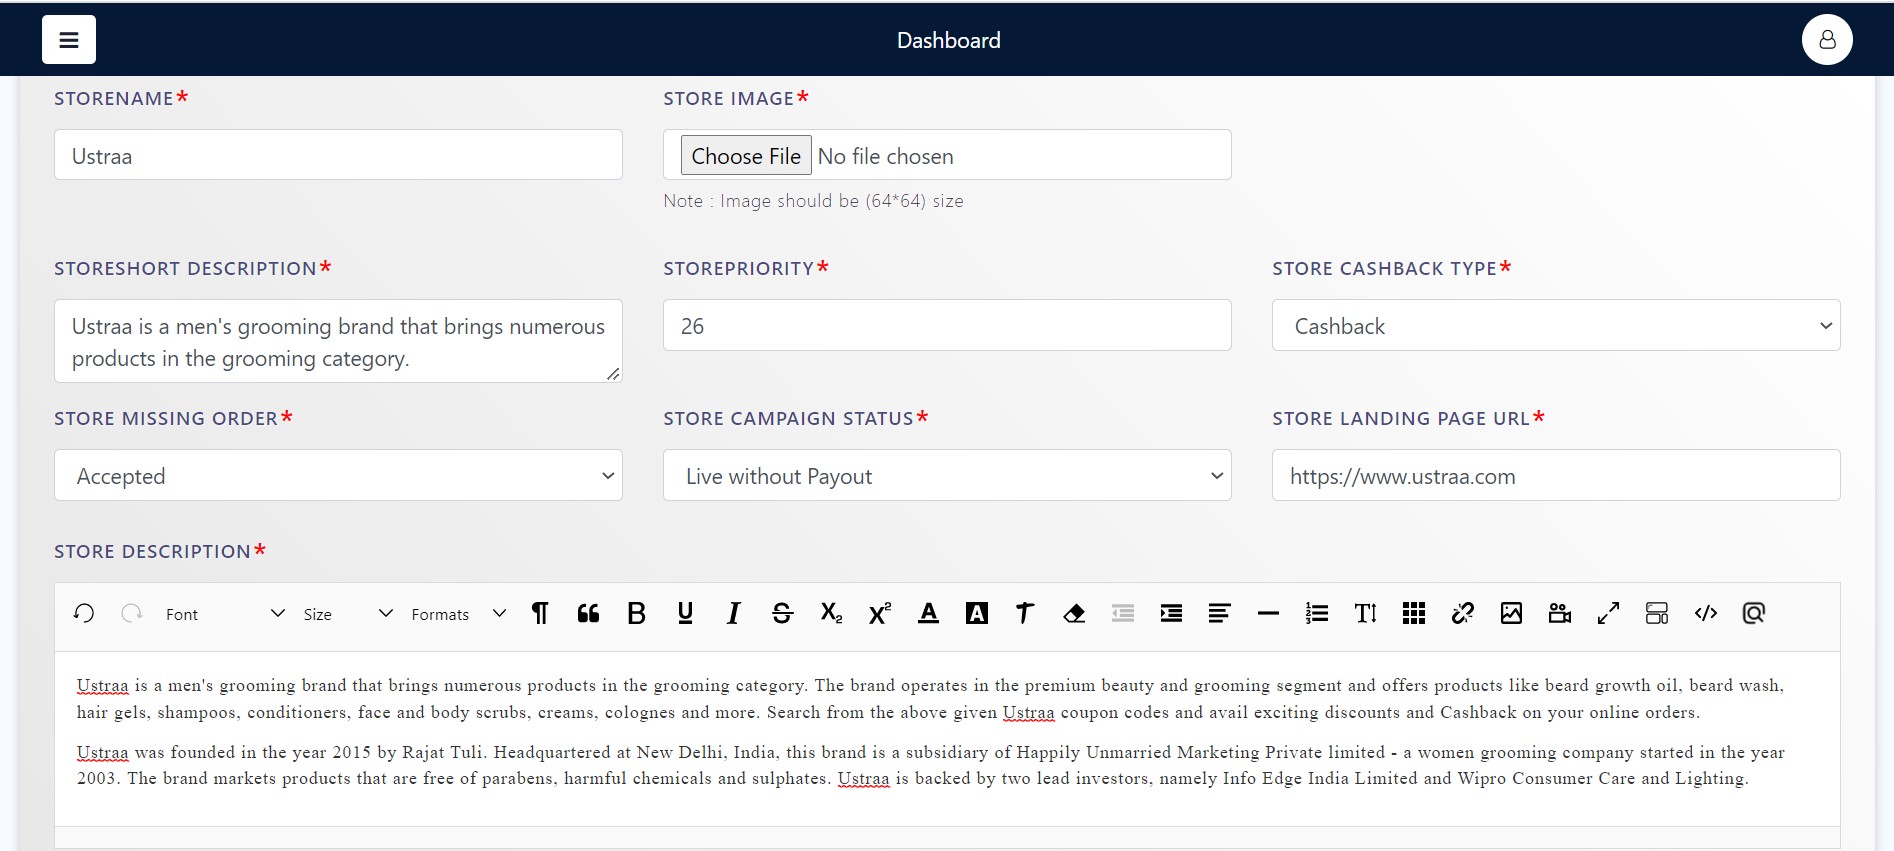Click the Storename input field
Viewport: 1894px width, 851px height.
(338, 155)
